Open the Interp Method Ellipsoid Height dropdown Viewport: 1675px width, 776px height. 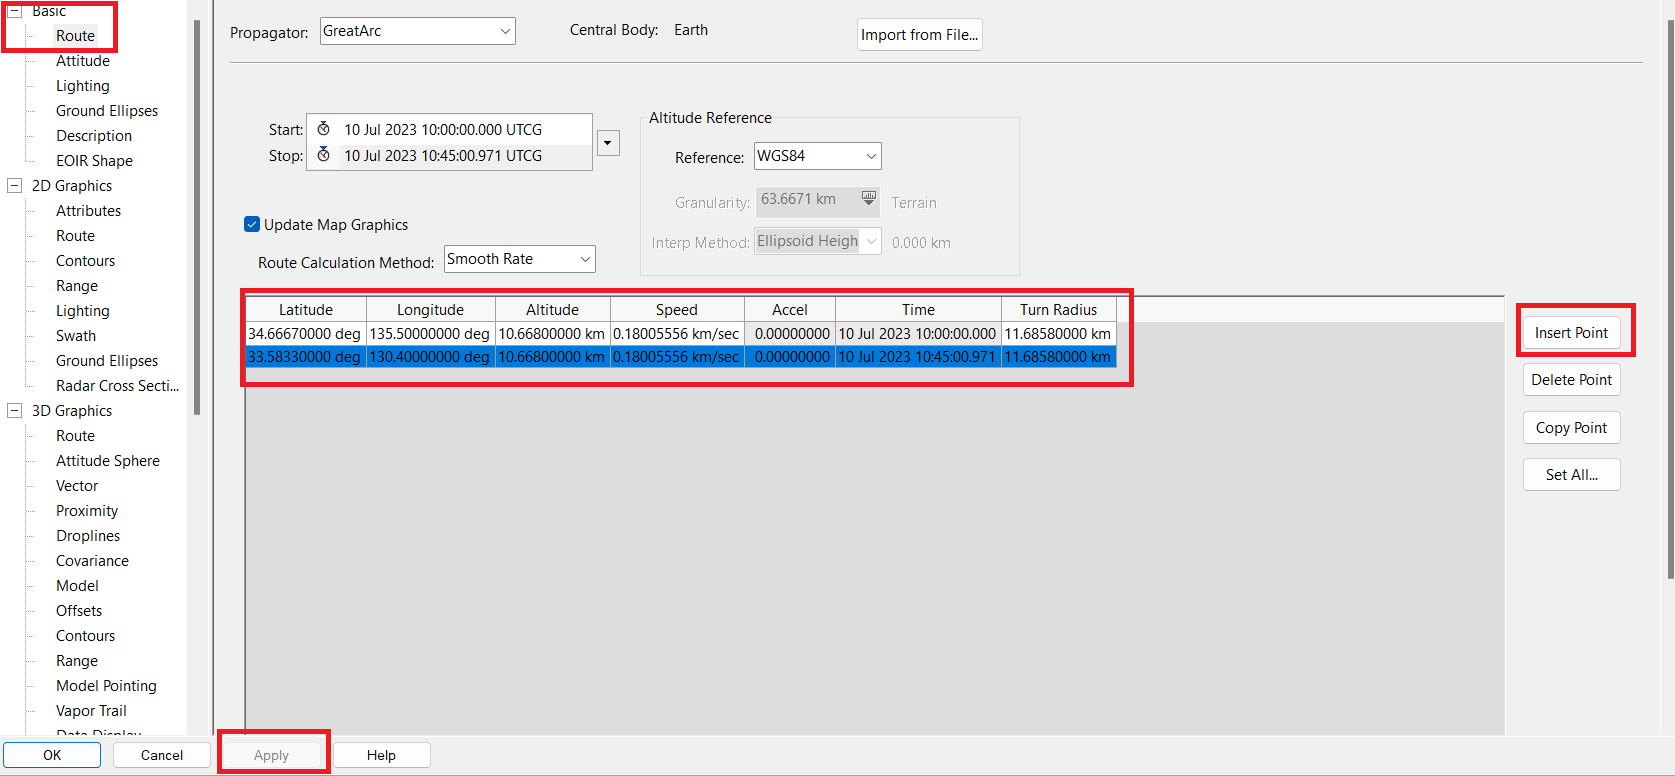coord(817,241)
